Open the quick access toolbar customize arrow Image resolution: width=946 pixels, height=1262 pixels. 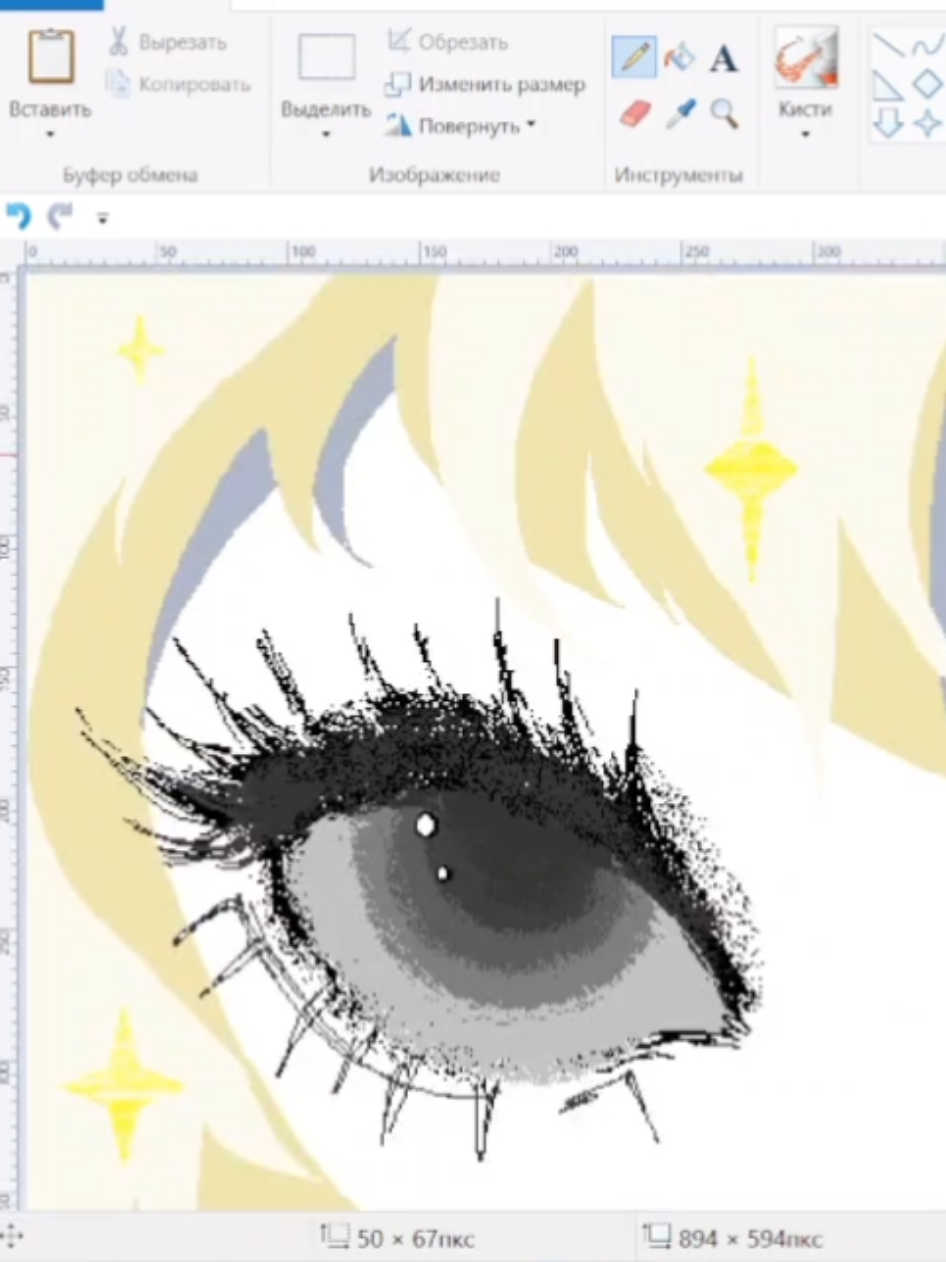point(102,217)
